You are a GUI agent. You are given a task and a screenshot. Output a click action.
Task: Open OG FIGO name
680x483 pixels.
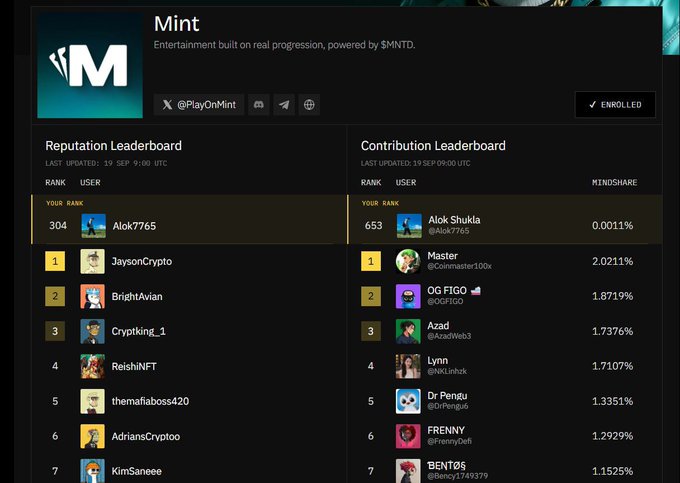pyautogui.click(x=447, y=290)
